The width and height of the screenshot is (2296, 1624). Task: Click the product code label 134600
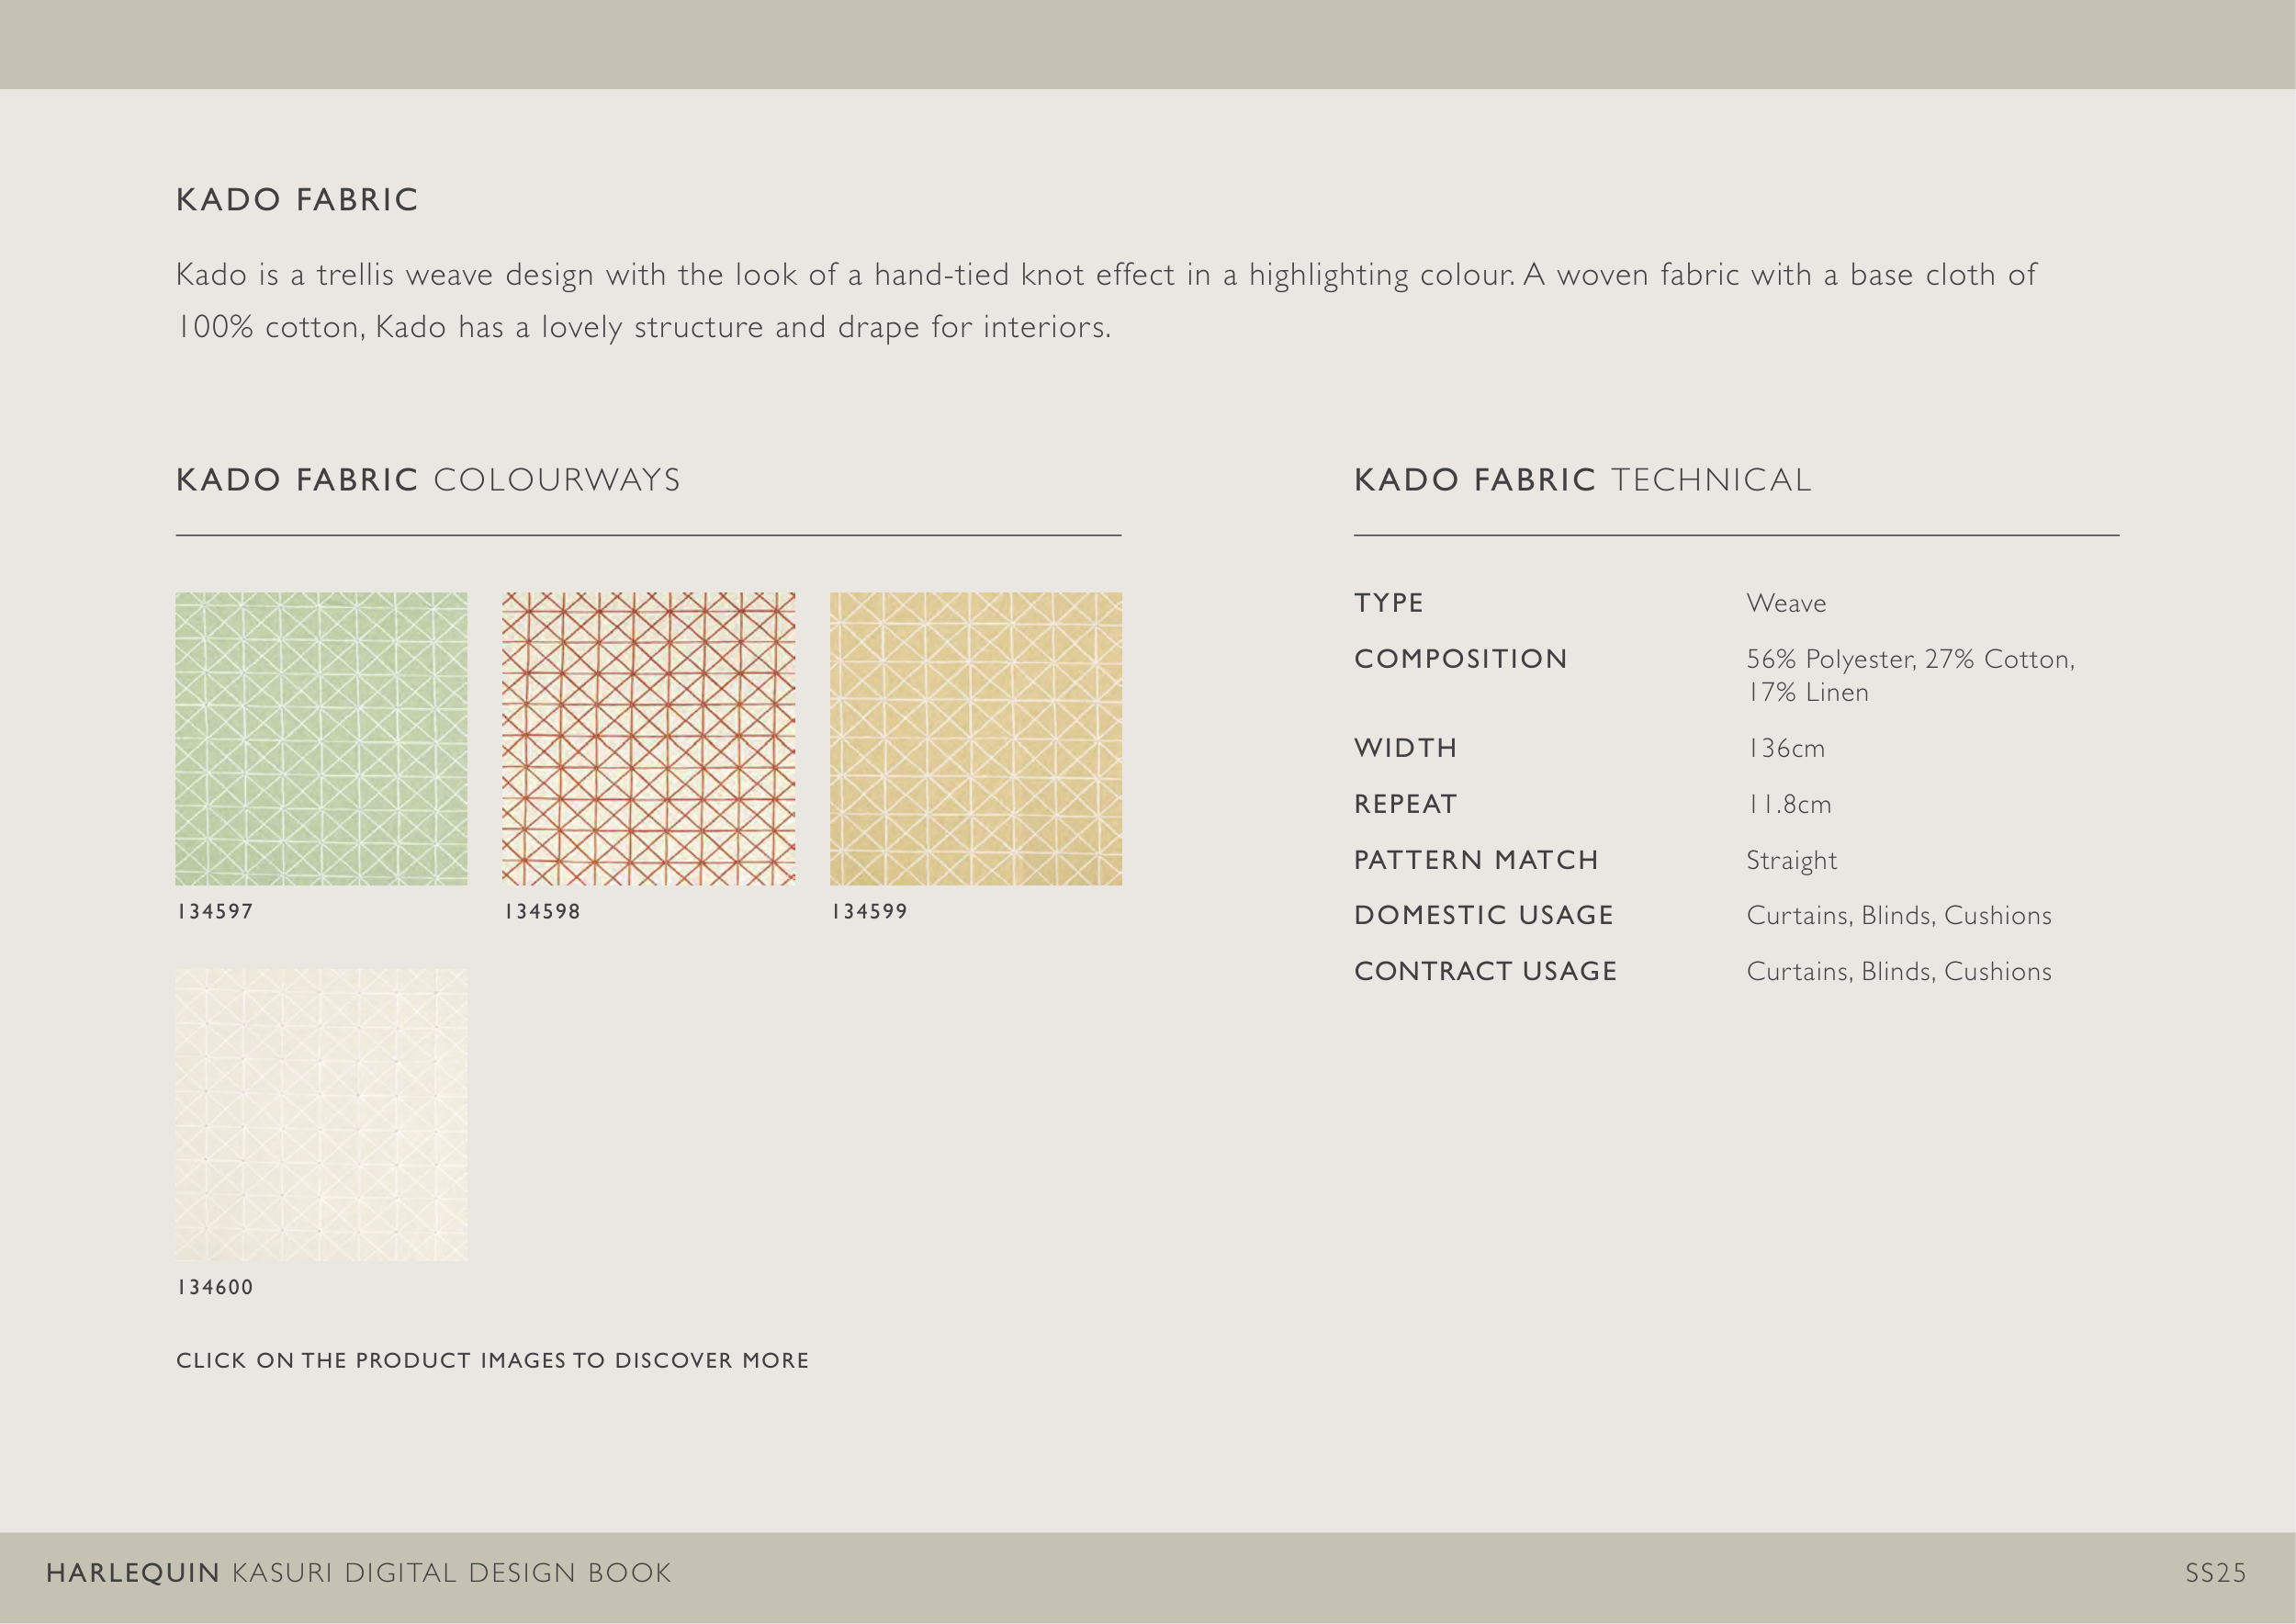coord(215,1287)
